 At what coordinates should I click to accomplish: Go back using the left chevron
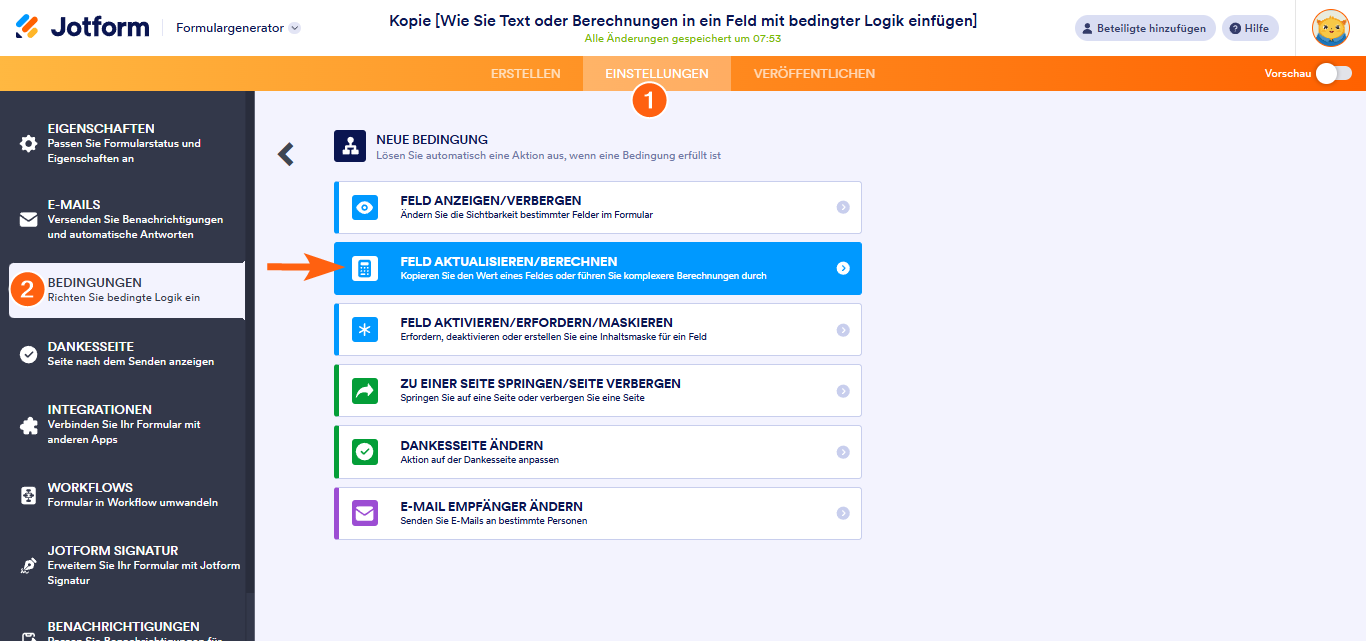pos(286,154)
